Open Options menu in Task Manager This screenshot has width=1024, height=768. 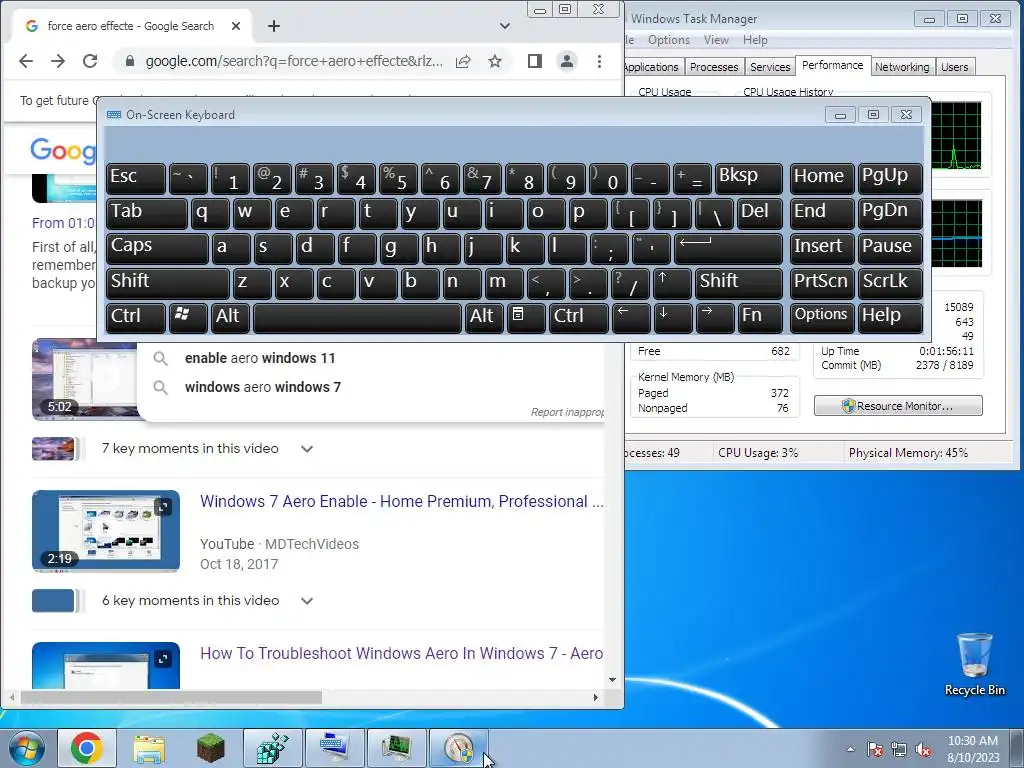coord(669,40)
